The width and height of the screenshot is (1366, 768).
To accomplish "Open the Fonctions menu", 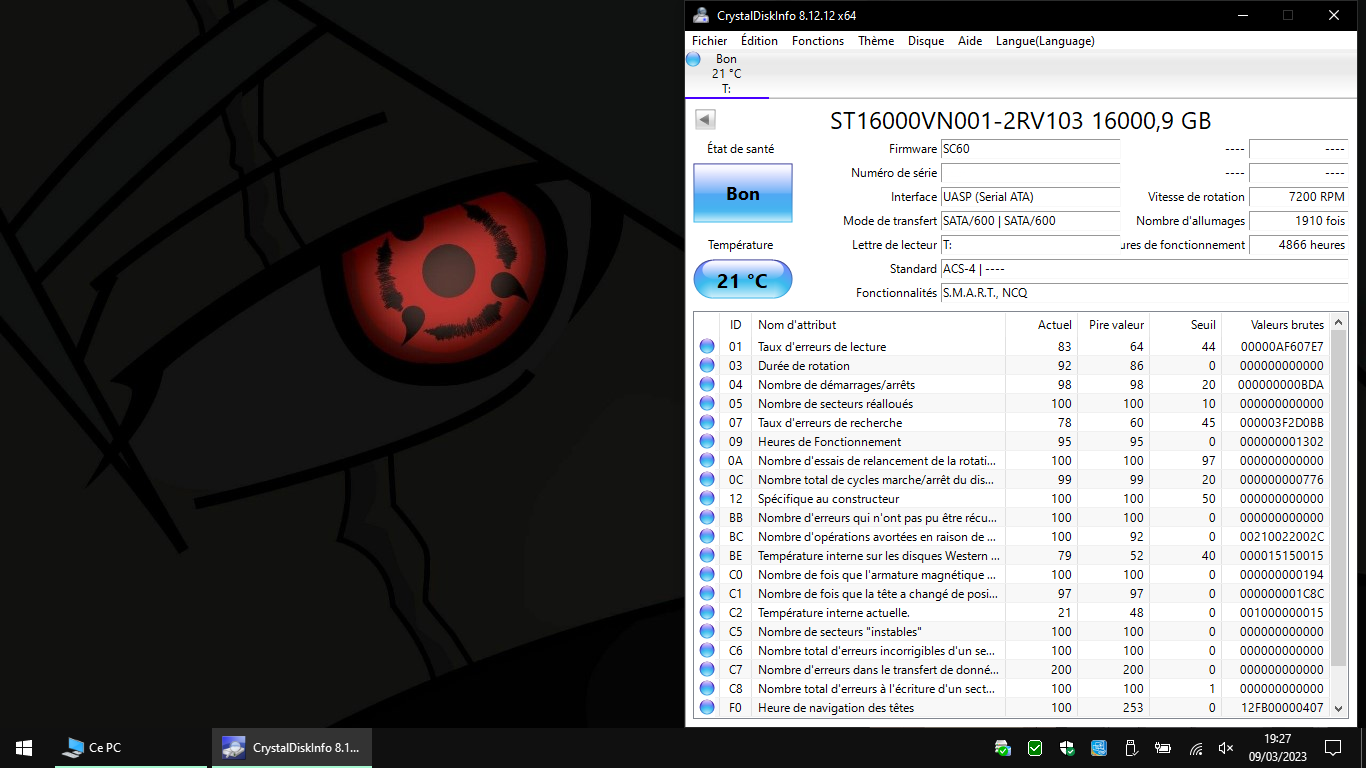I will (817, 41).
